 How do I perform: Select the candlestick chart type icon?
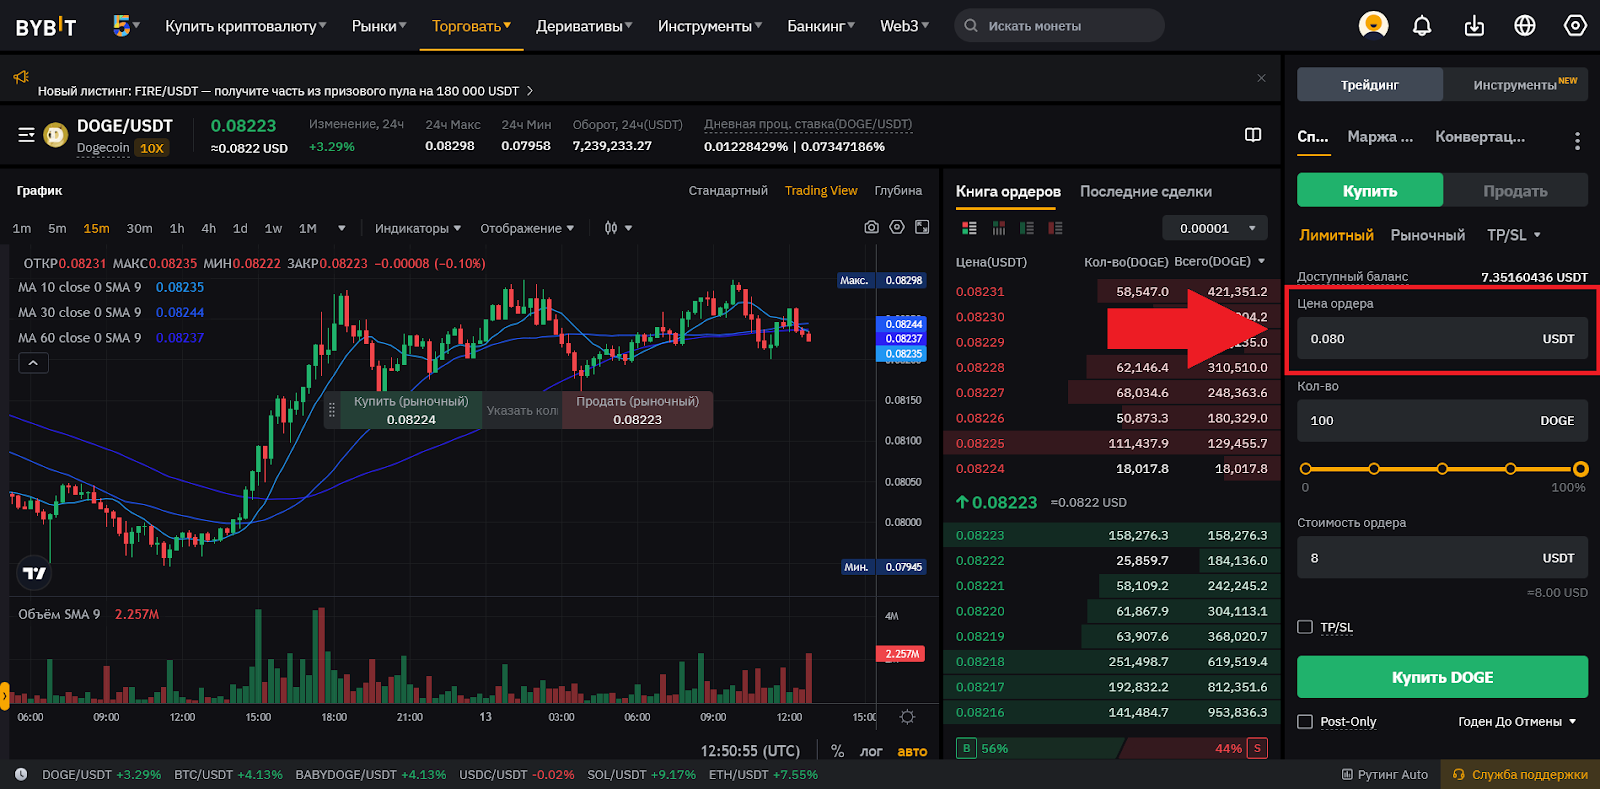coord(611,228)
